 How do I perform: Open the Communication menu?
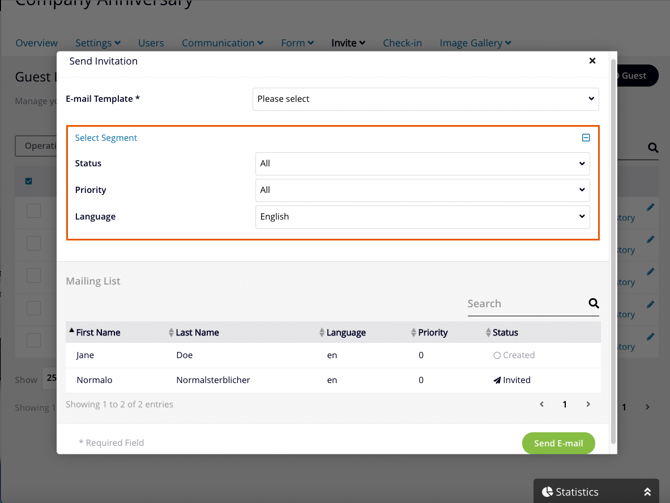(222, 43)
